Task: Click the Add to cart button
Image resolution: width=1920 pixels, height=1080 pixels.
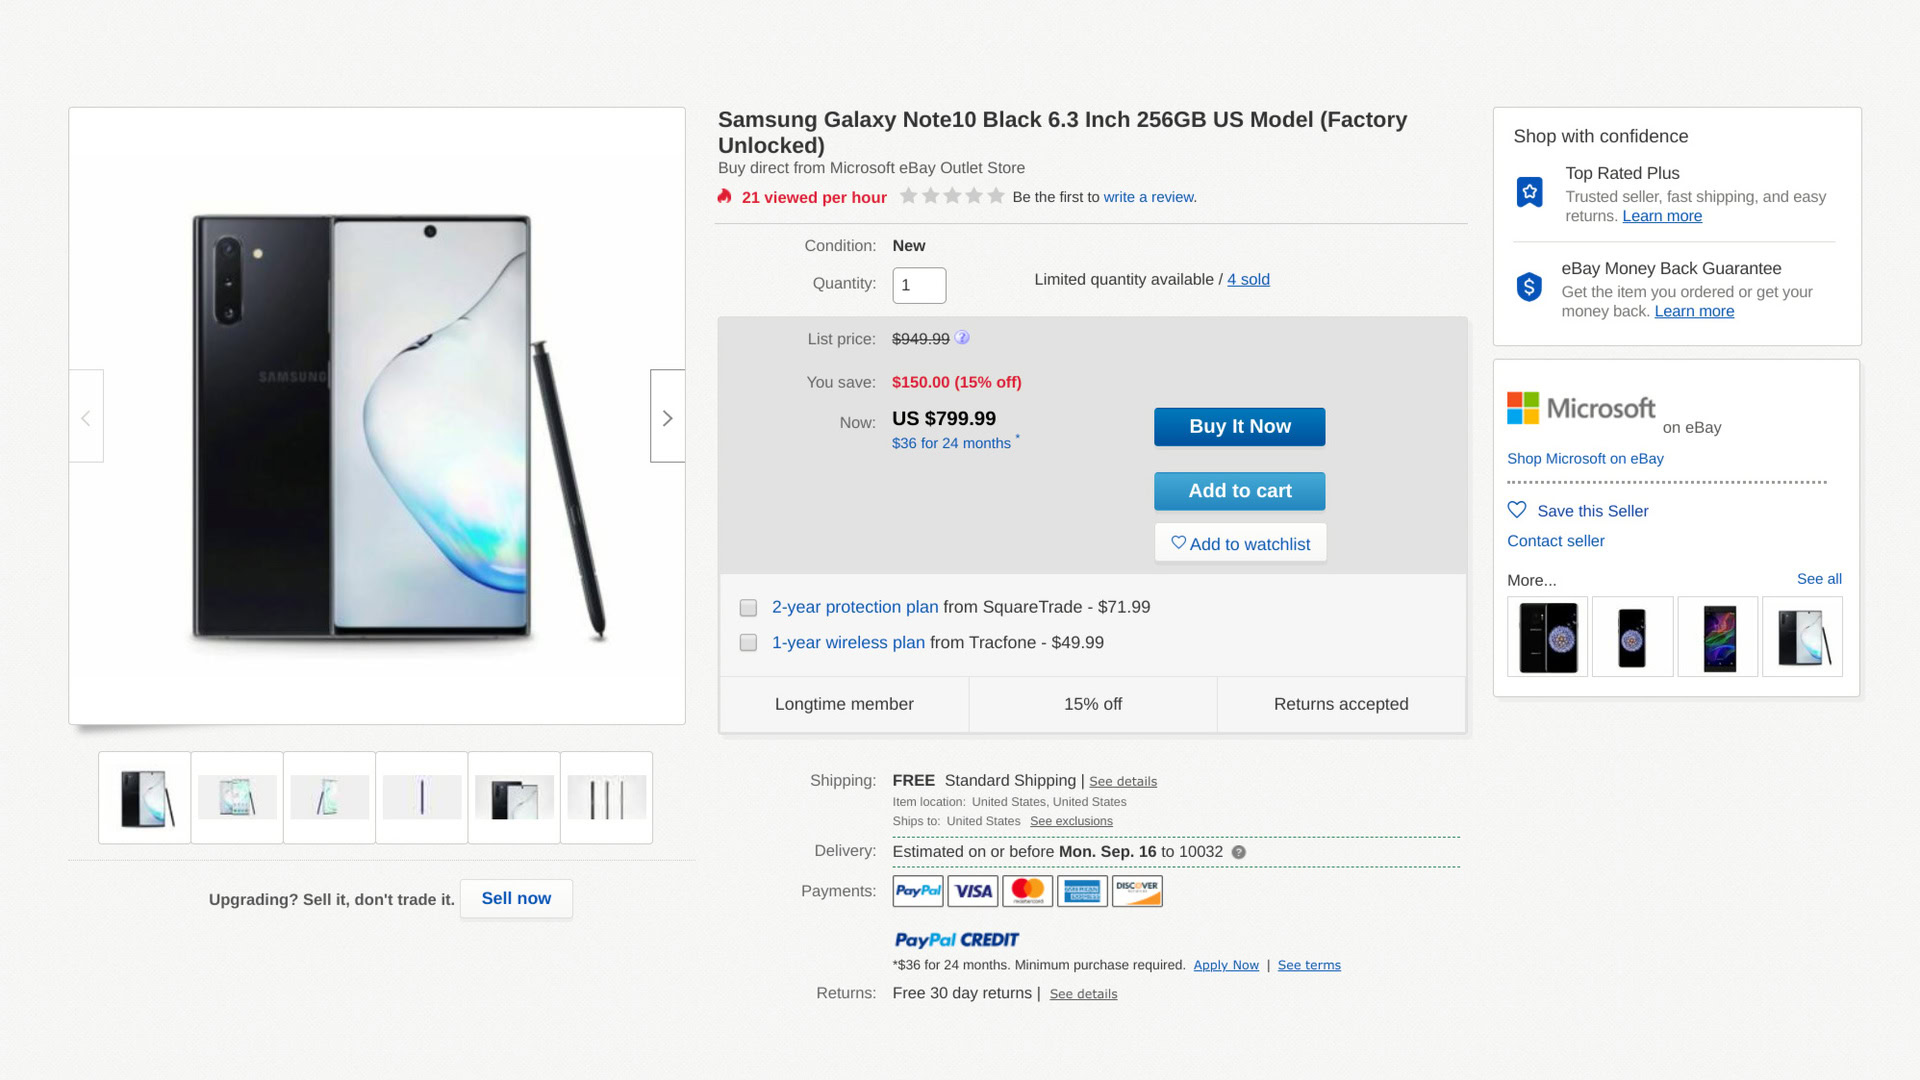Action: click(x=1239, y=491)
